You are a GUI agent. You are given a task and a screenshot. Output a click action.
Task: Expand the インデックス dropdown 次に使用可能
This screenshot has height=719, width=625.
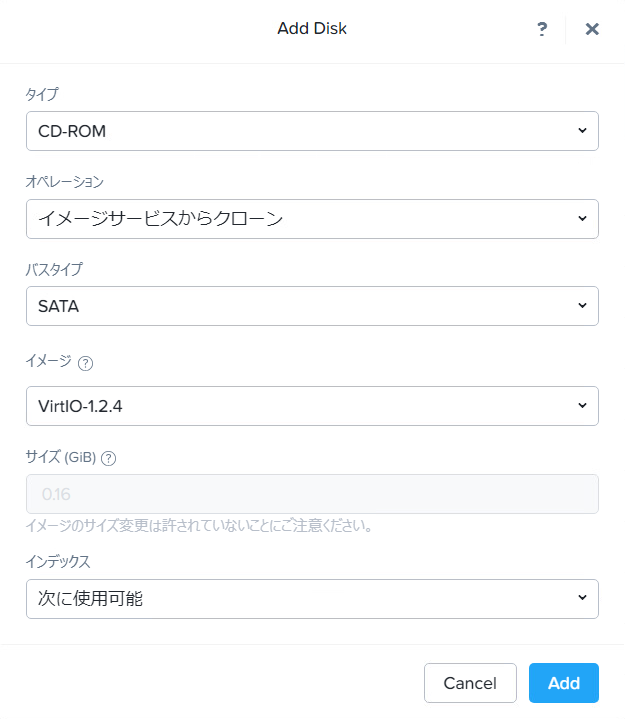312,599
